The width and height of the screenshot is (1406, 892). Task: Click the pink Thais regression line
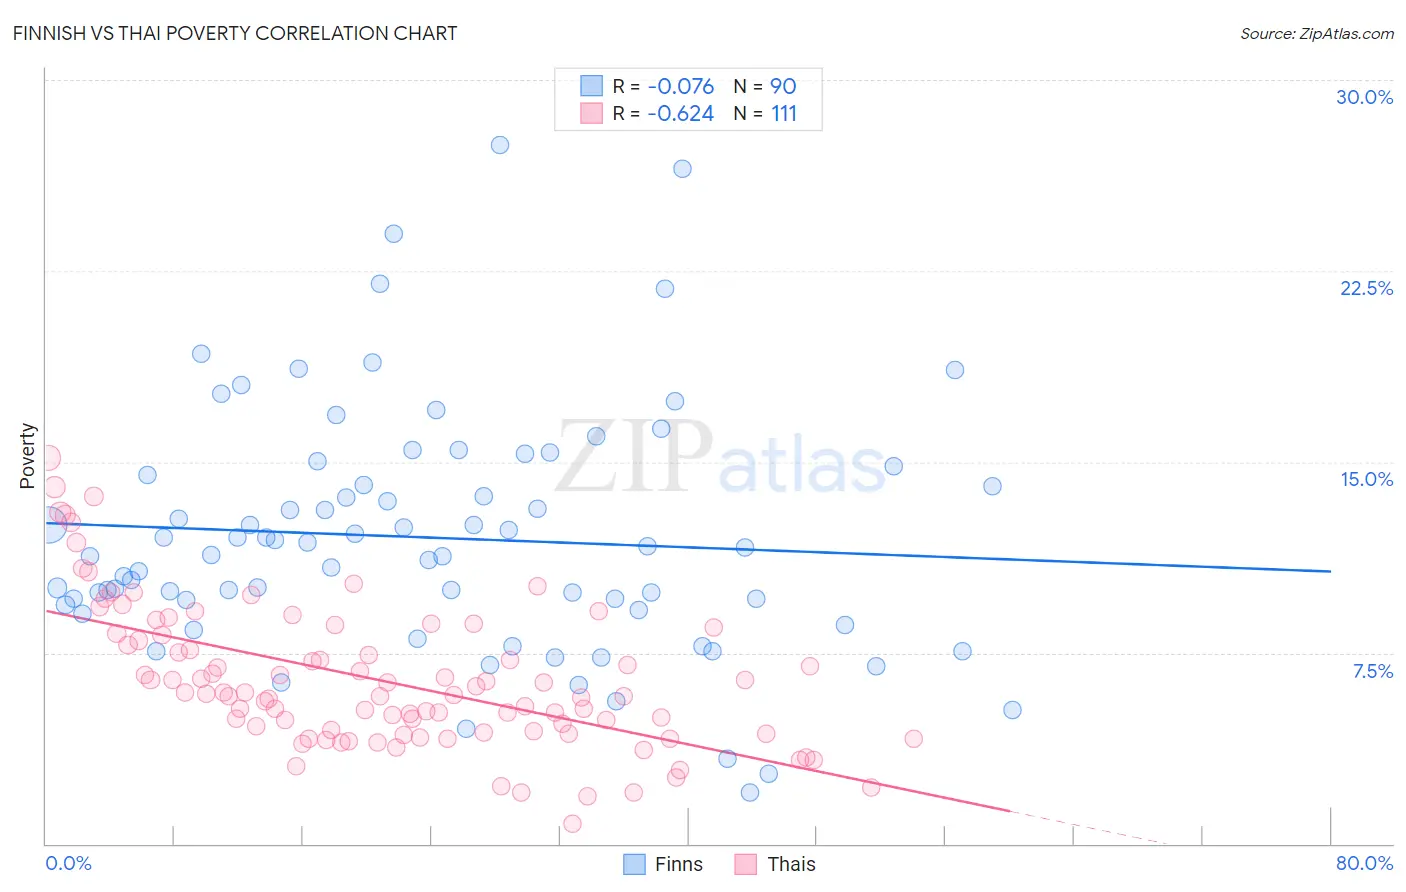click(x=528, y=710)
